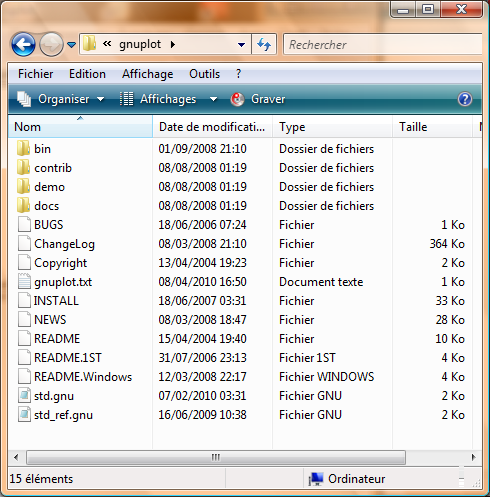This screenshot has width=490, height=497.
Task: Select the std_ref.gnu file icon
Action: coord(24,414)
